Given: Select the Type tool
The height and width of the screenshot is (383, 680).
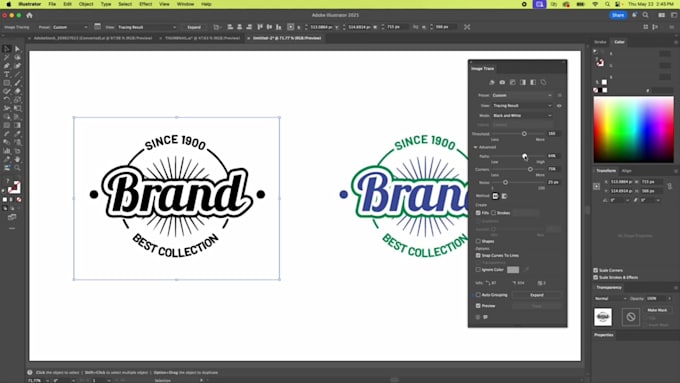Looking at the screenshot, I should click(7, 74).
